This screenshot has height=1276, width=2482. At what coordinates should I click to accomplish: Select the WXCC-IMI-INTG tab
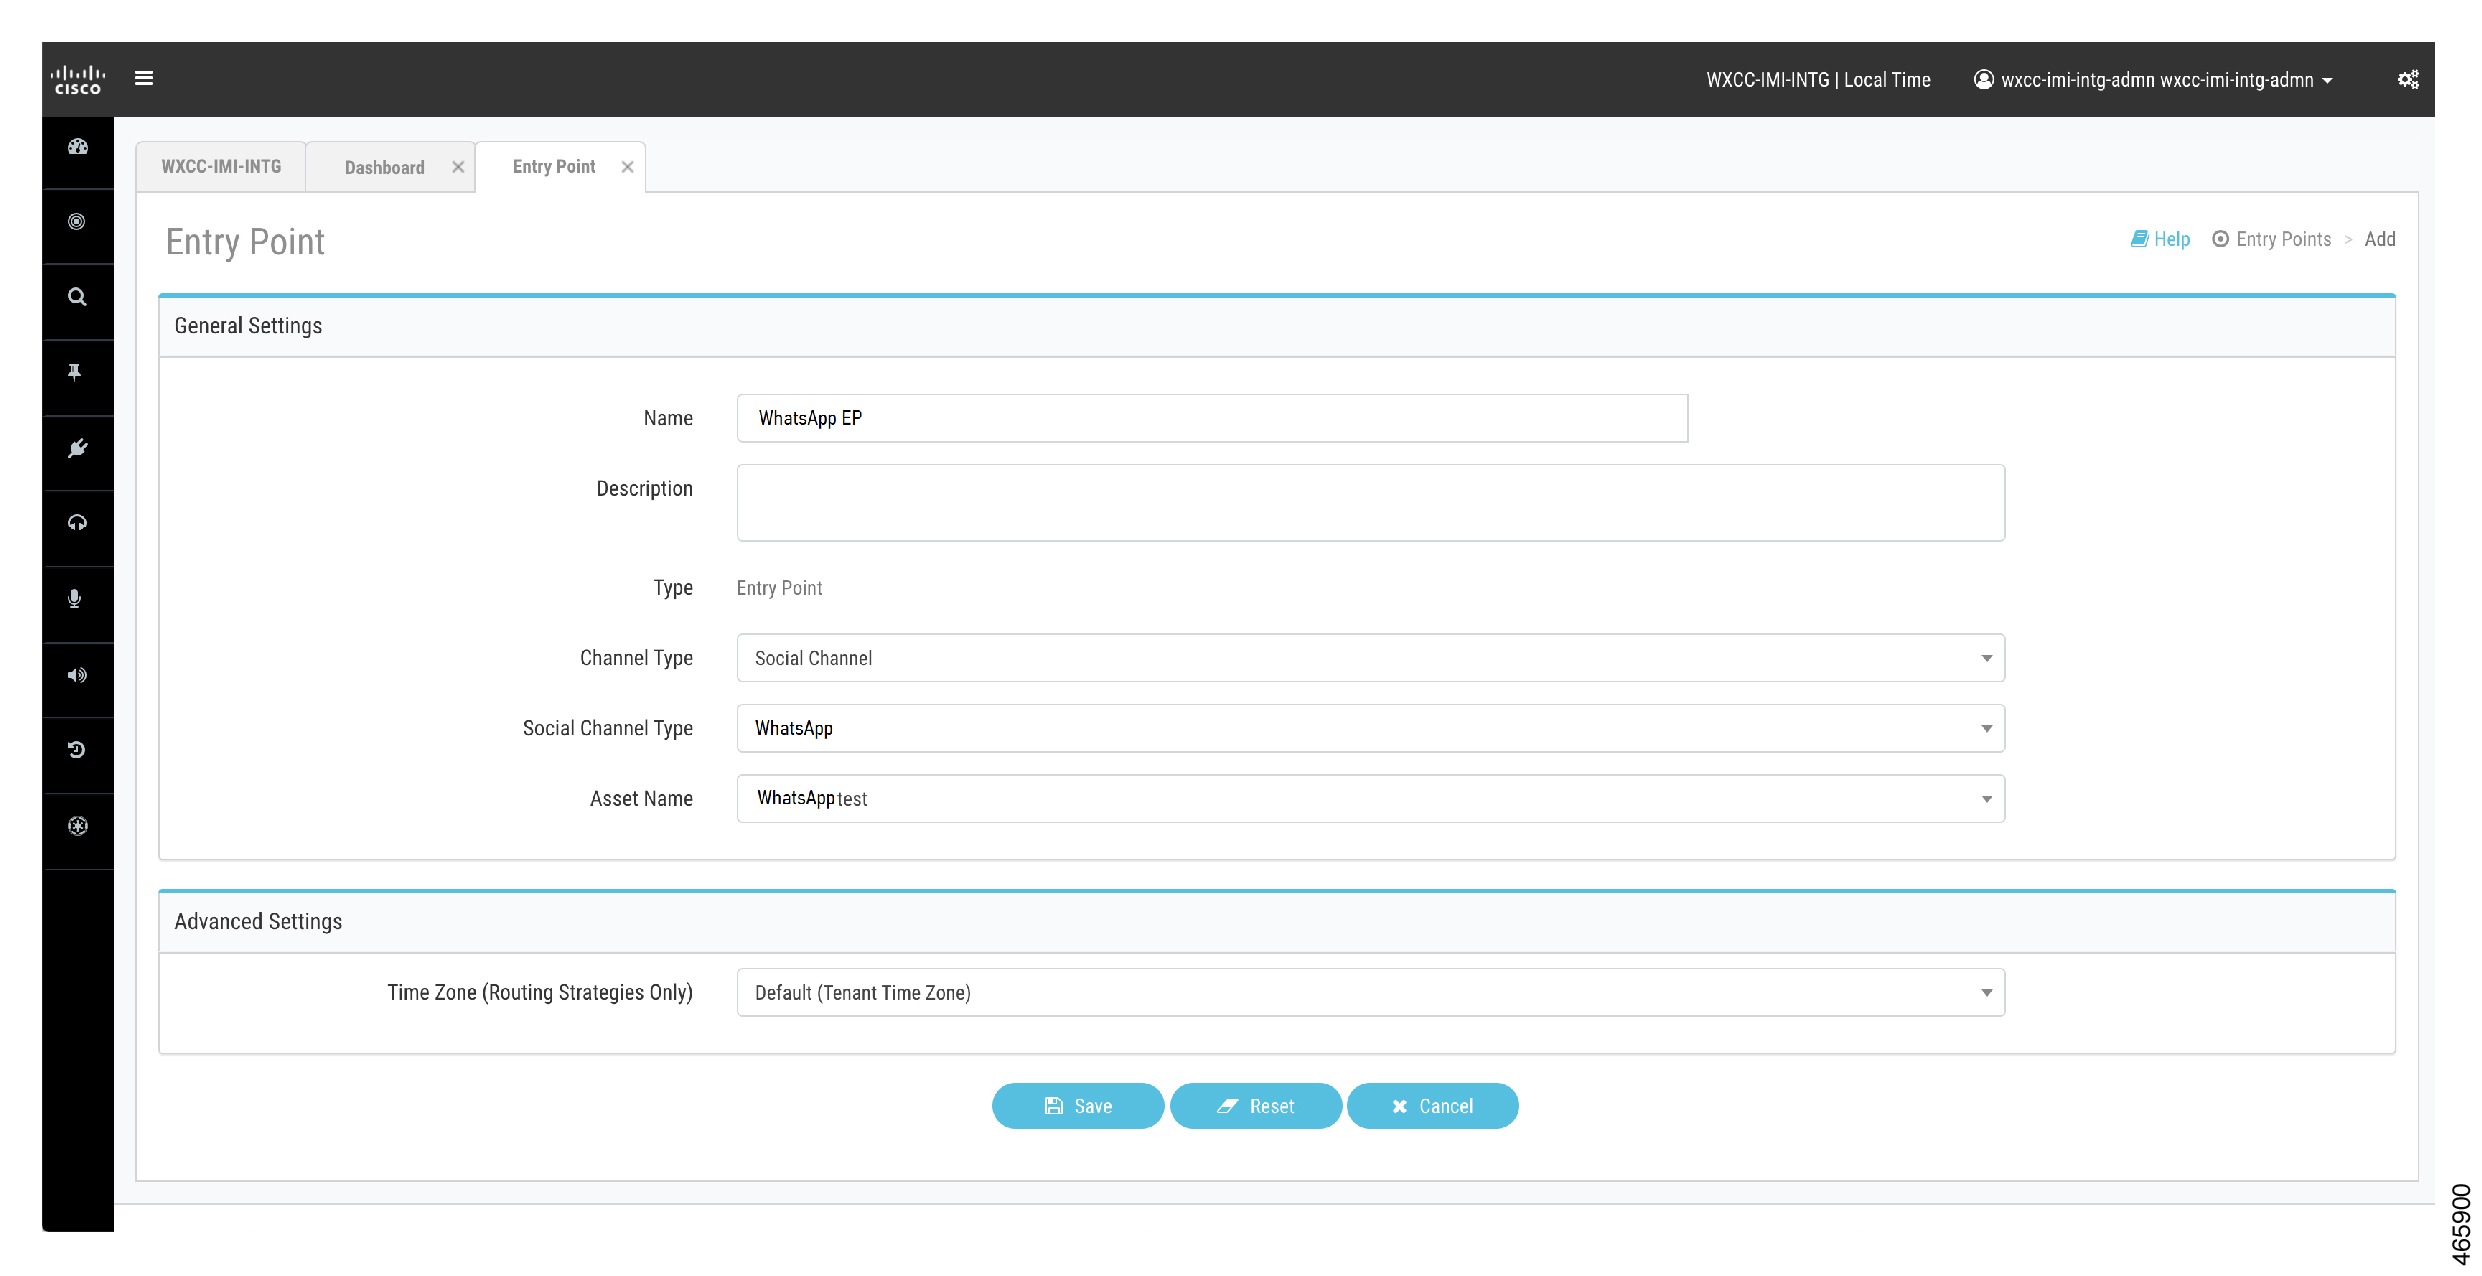pyautogui.click(x=220, y=166)
